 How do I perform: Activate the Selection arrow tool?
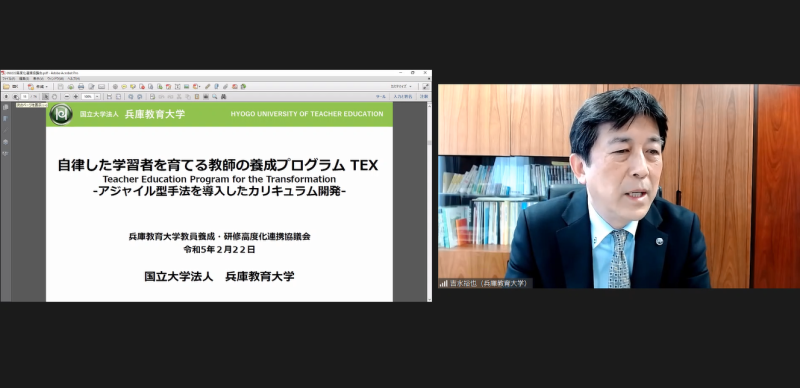[x=46, y=96]
